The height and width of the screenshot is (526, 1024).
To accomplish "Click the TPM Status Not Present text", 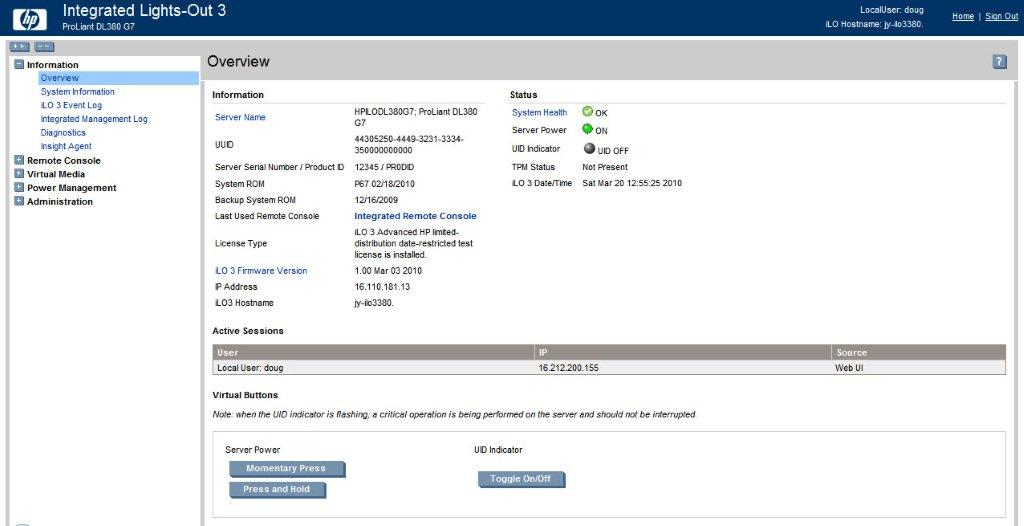I will (605, 167).
